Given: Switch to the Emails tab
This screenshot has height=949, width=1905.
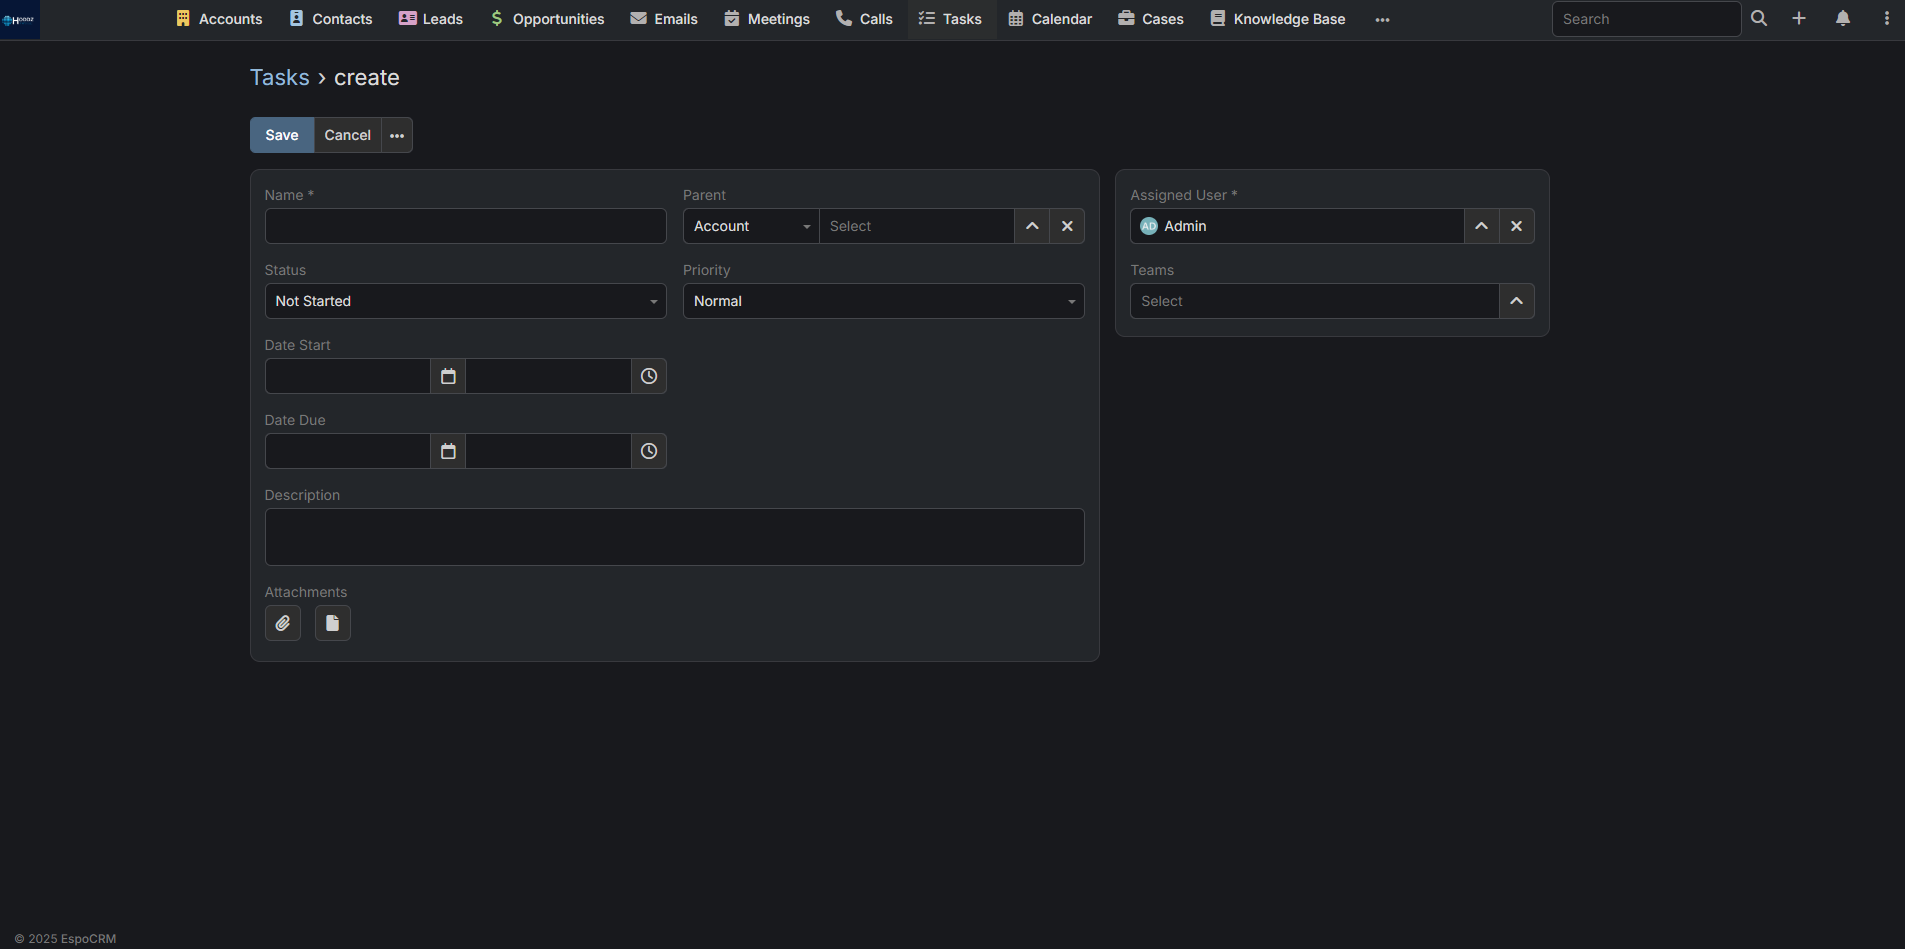Looking at the screenshot, I should (x=664, y=19).
